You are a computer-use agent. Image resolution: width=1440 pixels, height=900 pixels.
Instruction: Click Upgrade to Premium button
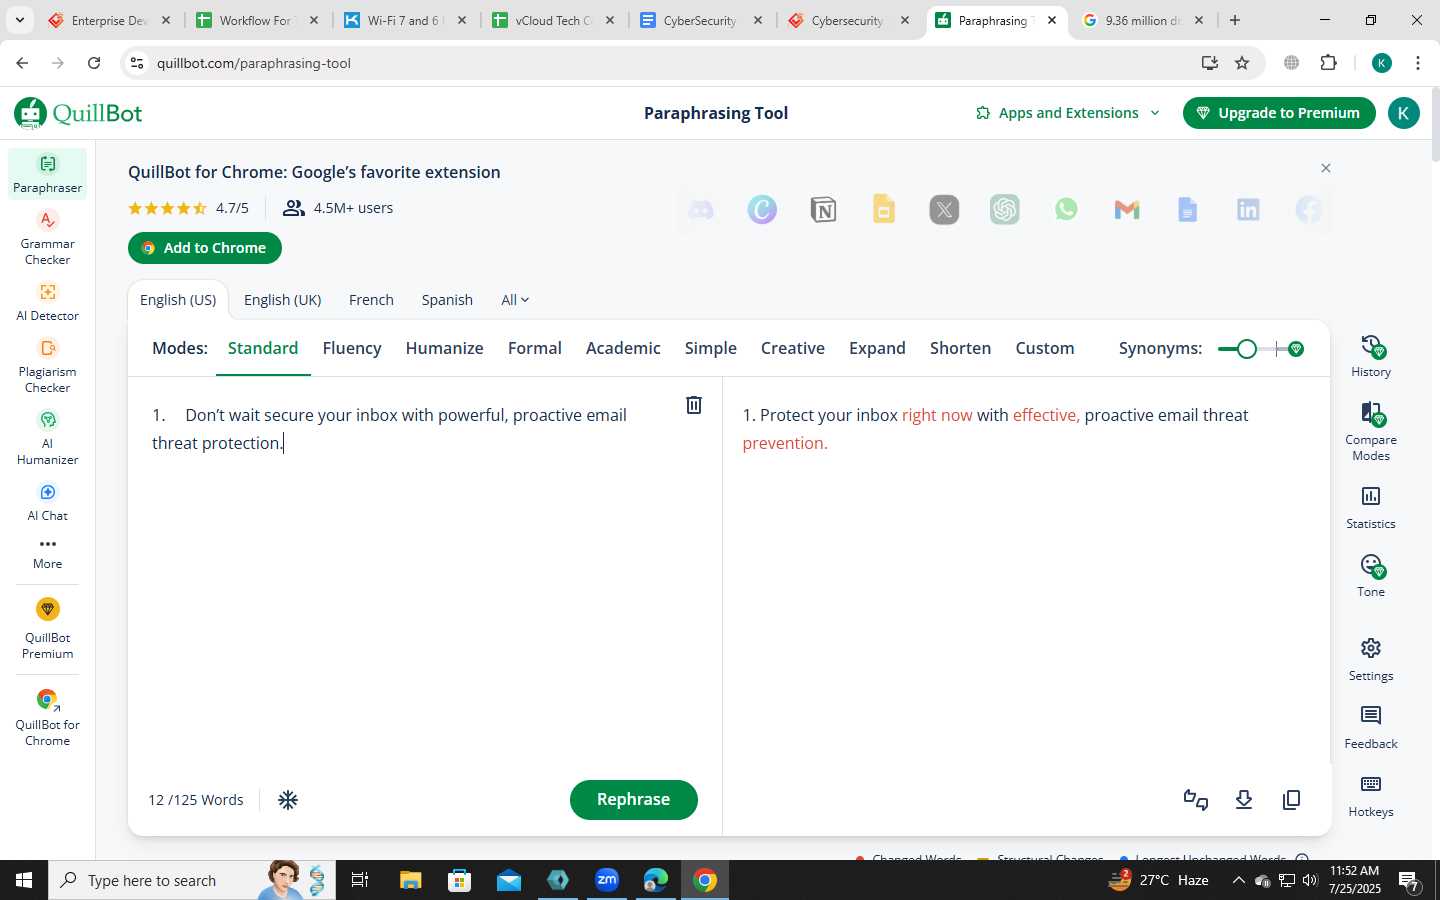[1279, 113]
